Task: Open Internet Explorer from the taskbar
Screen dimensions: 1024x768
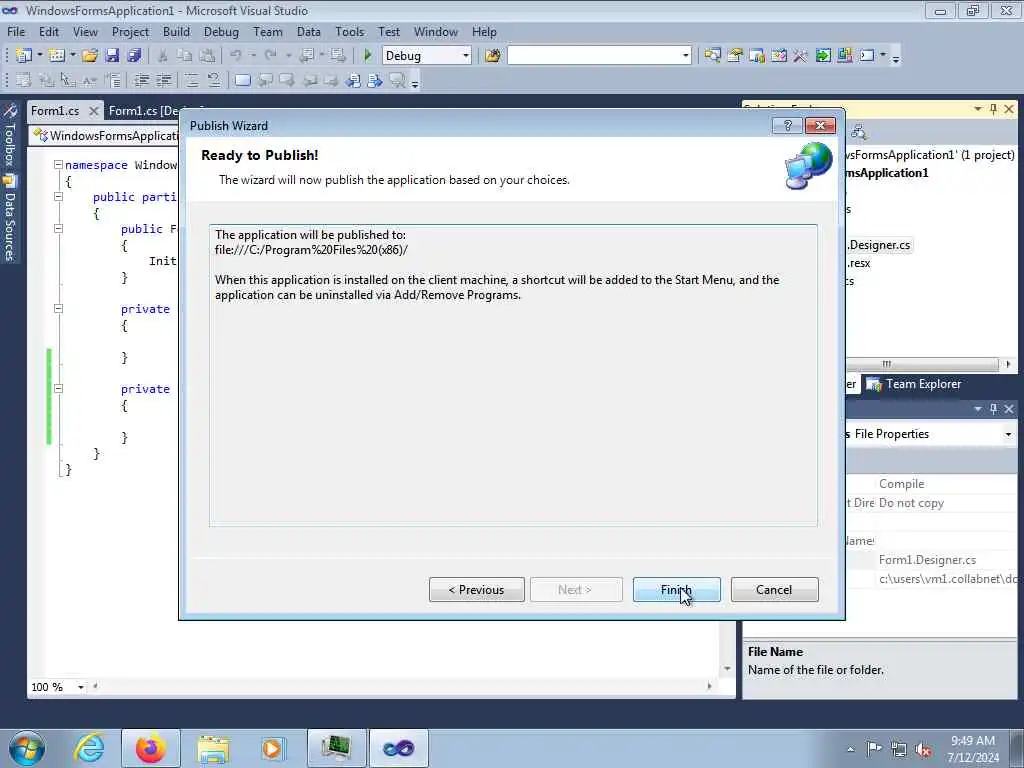Action: tap(89, 748)
